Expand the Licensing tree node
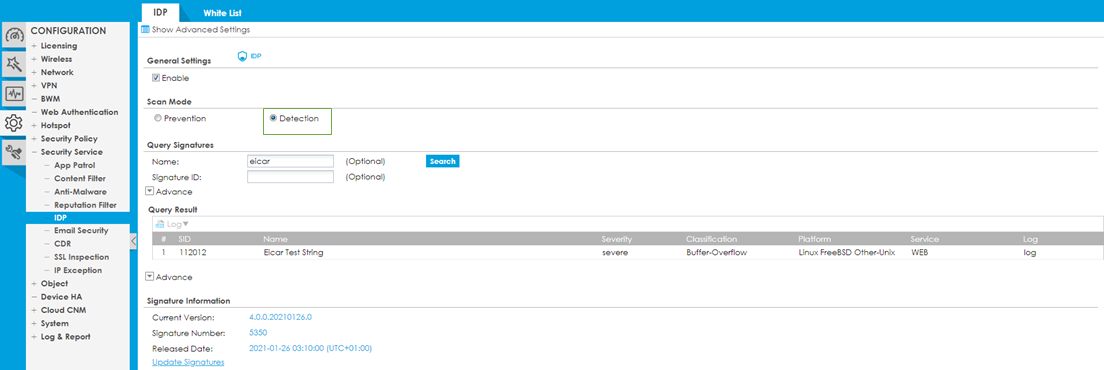The image size is (1104, 370). click(34, 46)
